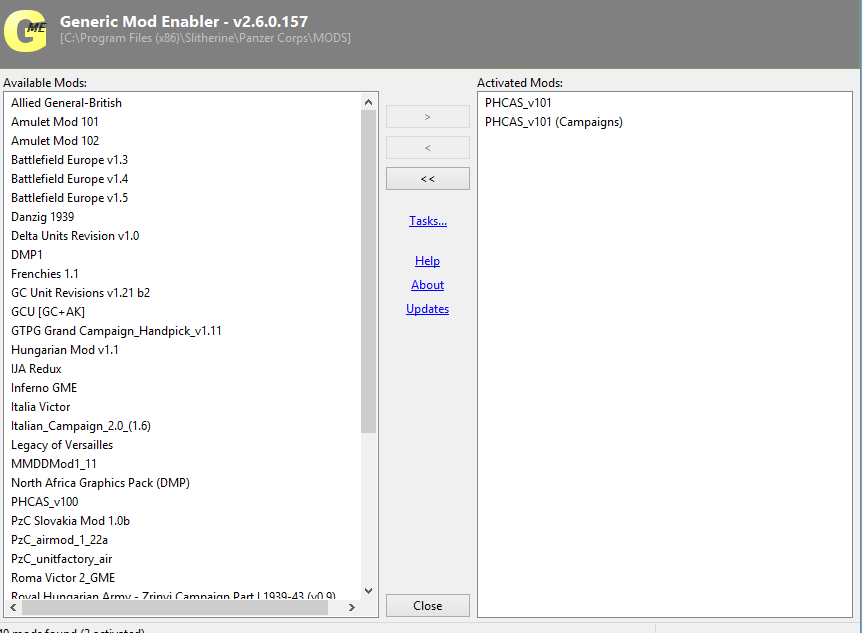Image resolution: width=862 pixels, height=633 pixels.
Task: Open the Tasks... link
Action: tap(428, 221)
